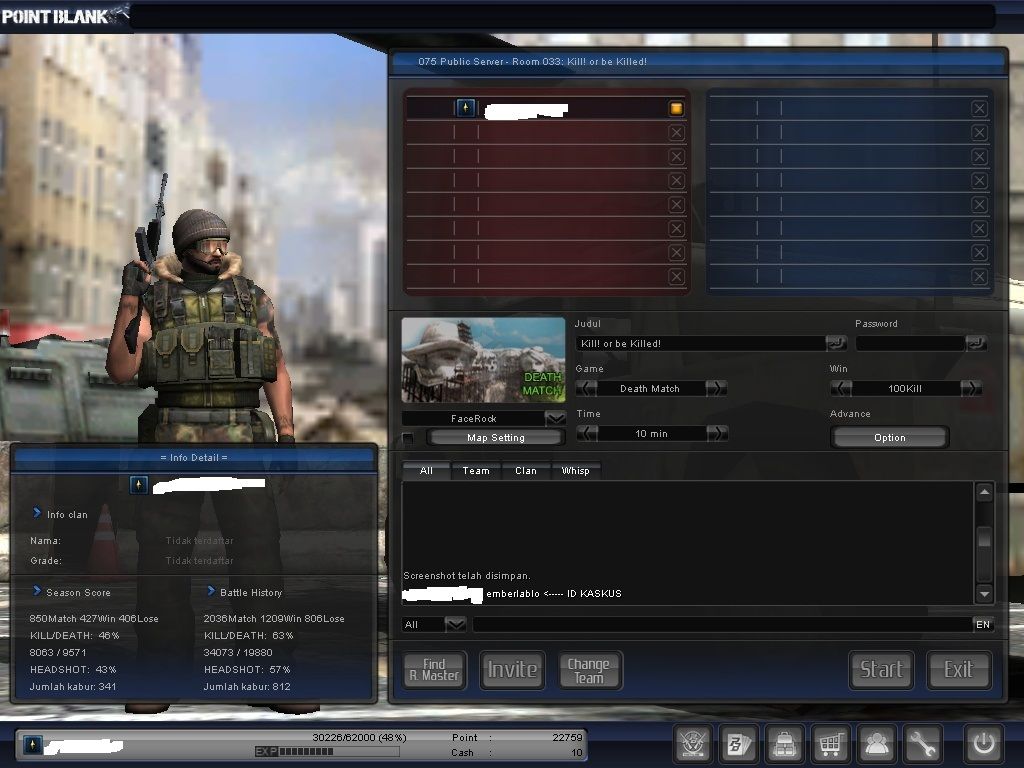Switch to the All chat tab

pos(426,471)
